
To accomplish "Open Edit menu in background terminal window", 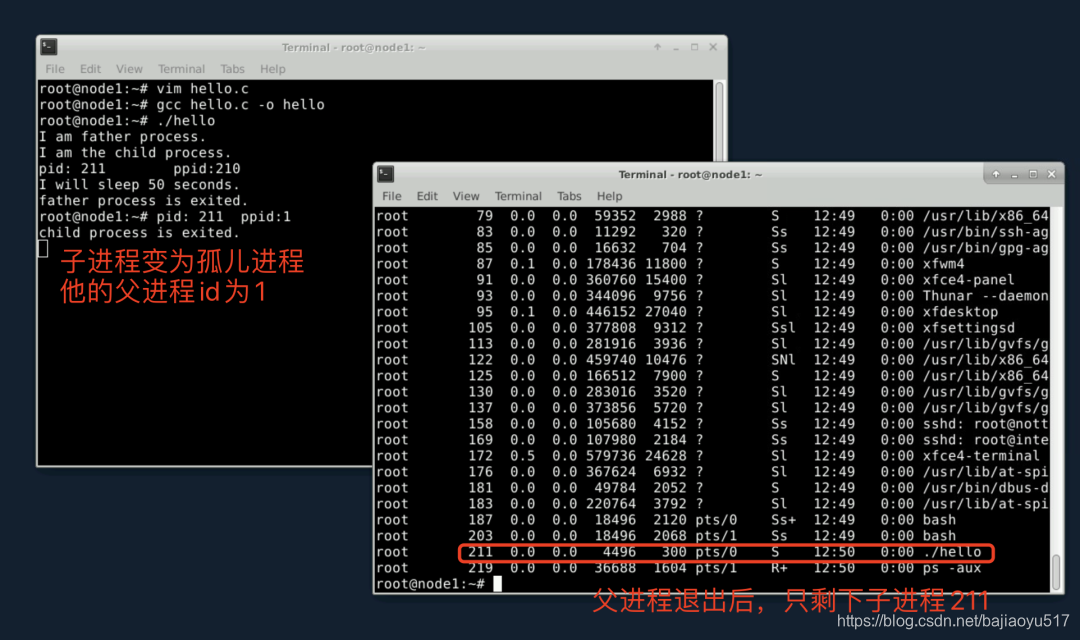I will pos(90,69).
